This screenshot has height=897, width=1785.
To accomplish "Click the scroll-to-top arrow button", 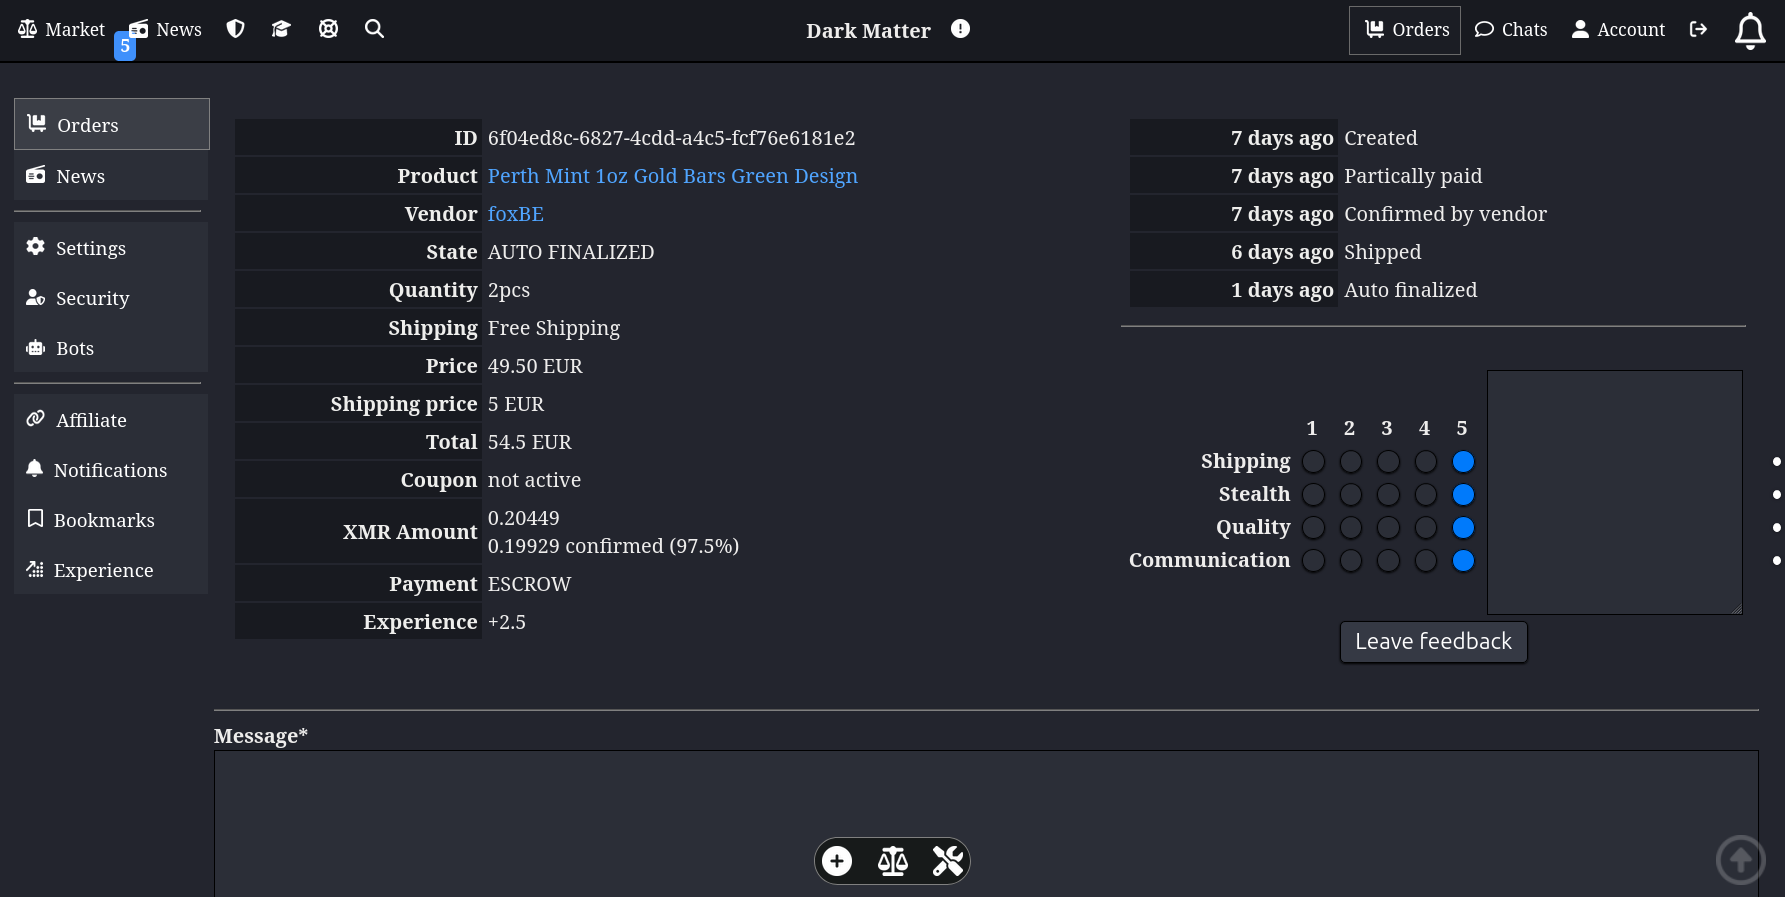I will coord(1741,859).
